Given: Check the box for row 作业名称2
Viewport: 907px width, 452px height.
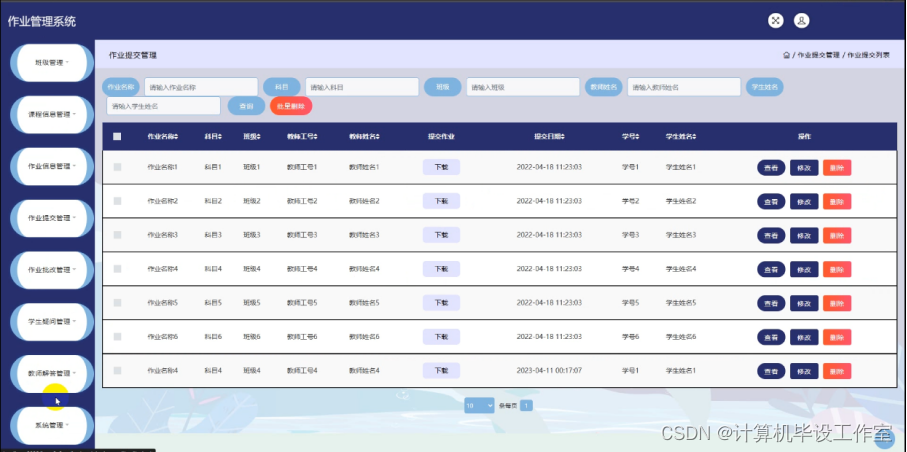Looking at the screenshot, I should pyautogui.click(x=117, y=201).
